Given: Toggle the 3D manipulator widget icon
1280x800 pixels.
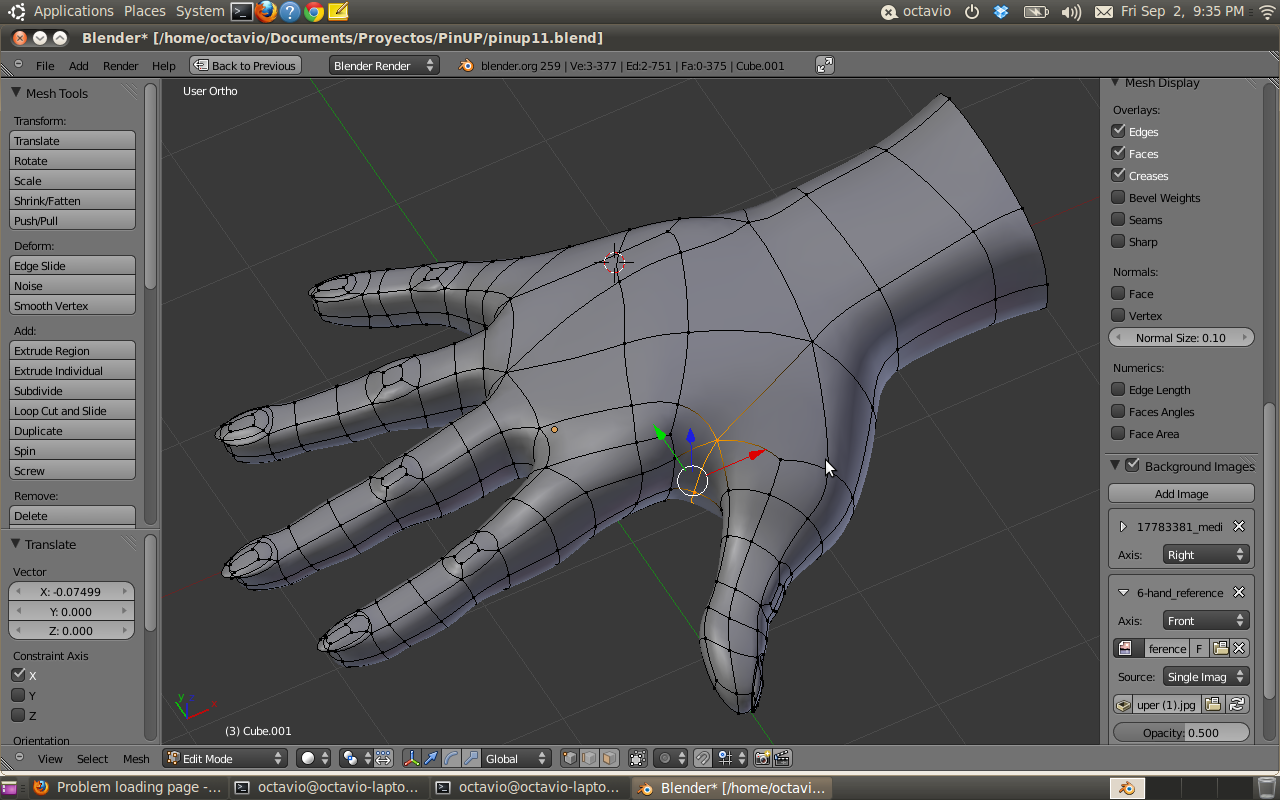Looking at the screenshot, I should click(x=411, y=758).
